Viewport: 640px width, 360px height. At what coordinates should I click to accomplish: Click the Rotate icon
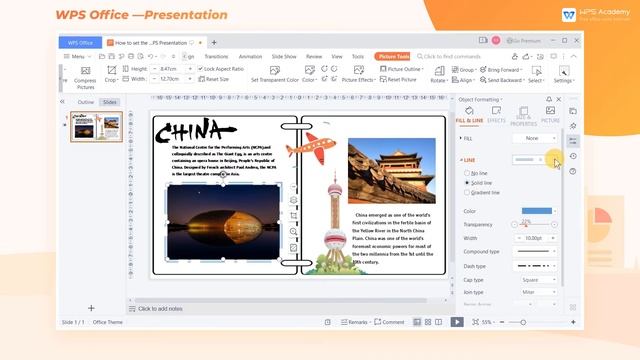click(x=439, y=71)
